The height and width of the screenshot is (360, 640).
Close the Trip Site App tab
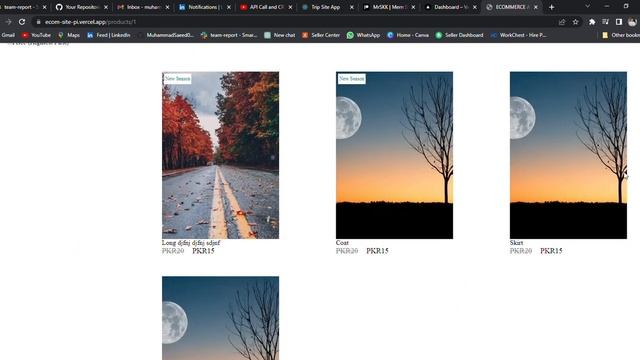[351, 7]
